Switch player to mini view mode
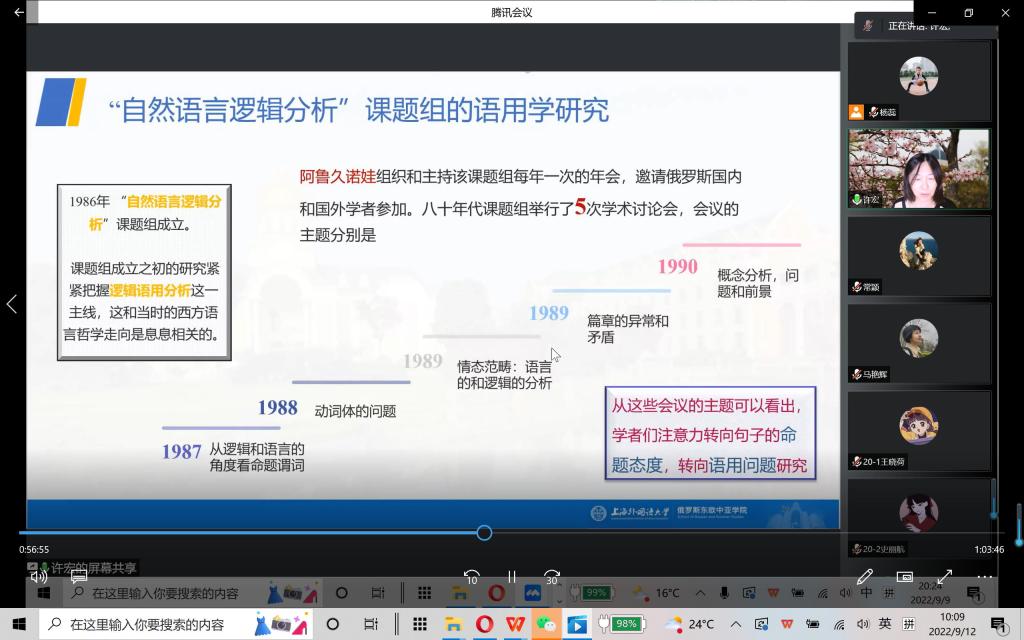The height and width of the screenshot is (640, 1024). pyautogui.click(x=905, y=577)
